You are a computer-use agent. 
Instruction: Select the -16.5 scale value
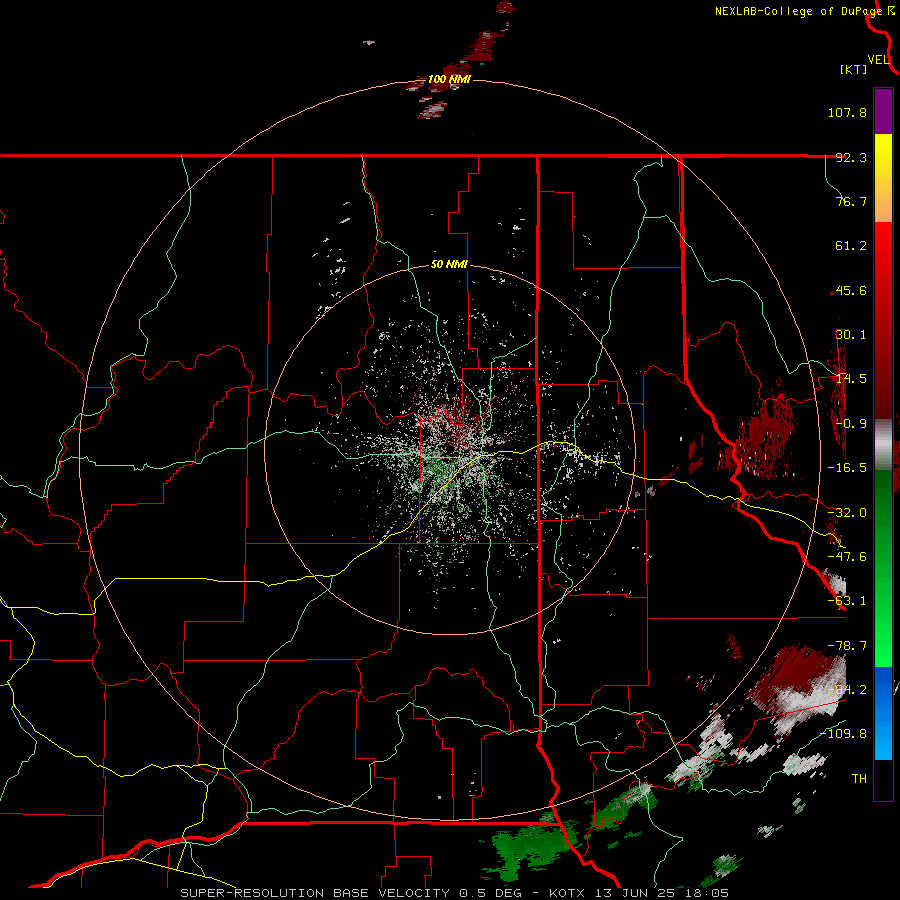[847, 468]
